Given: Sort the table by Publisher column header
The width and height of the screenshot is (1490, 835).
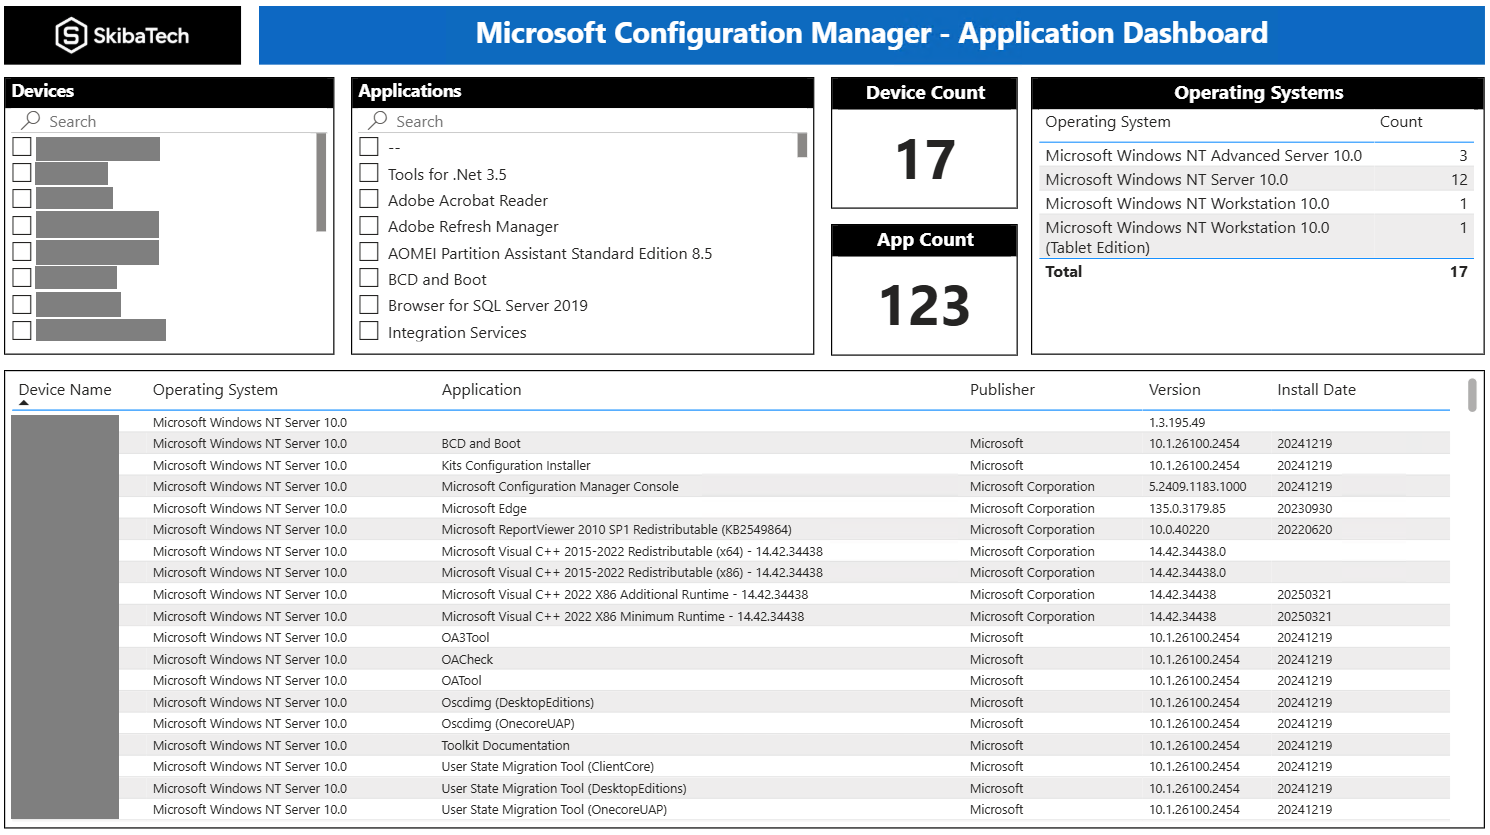Looking at the screenshot, I should [x=1001, y=389].
